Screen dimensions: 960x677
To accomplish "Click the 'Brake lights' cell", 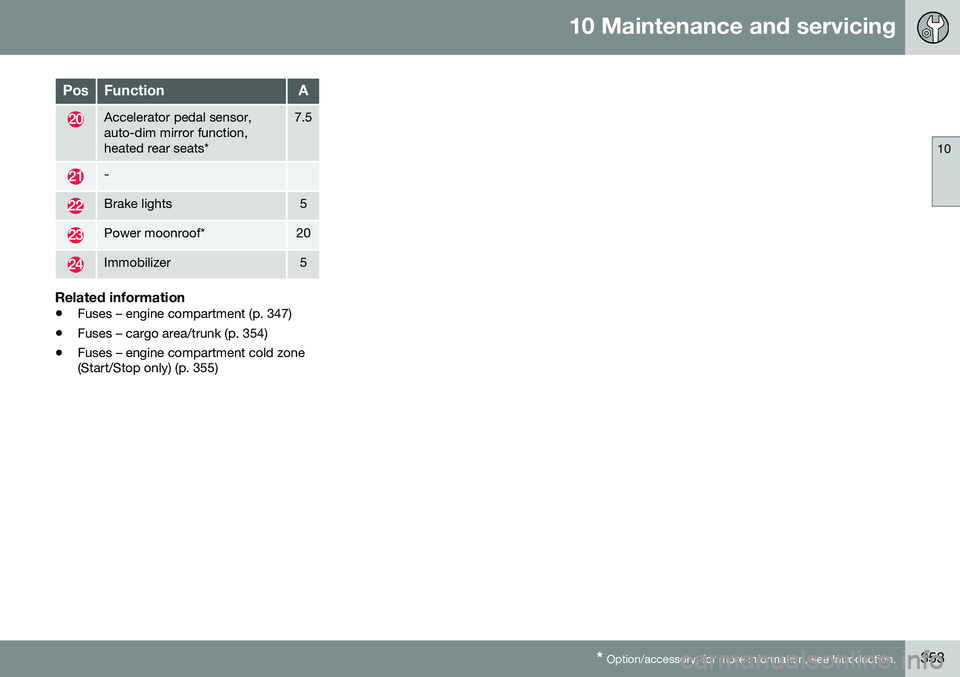I will tap(191, 205).
